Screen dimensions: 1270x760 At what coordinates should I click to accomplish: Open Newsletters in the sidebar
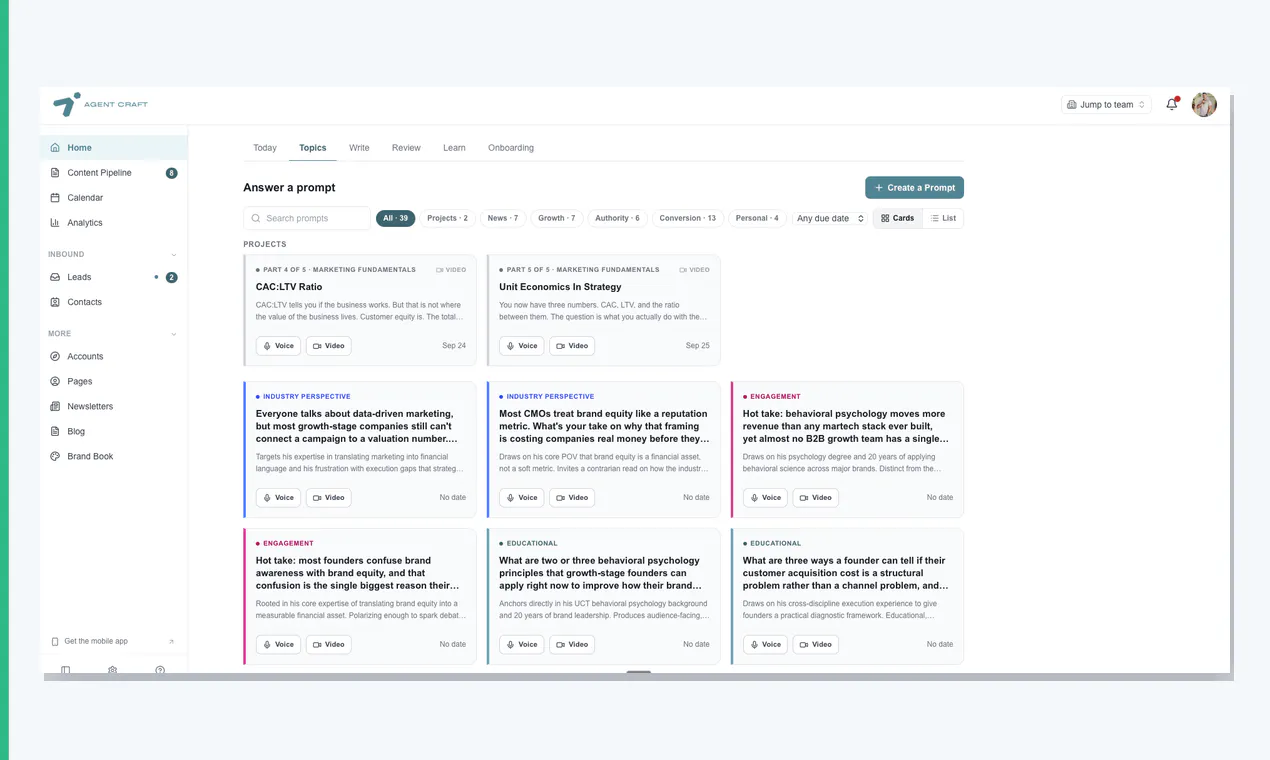[113, 406]
